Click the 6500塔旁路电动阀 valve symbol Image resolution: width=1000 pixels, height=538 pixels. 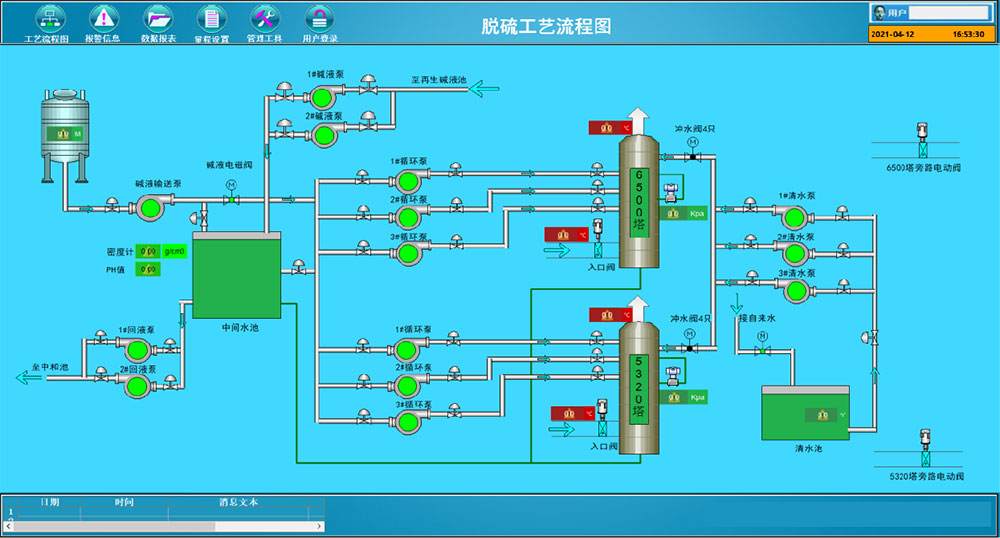[x=922, y=140]
